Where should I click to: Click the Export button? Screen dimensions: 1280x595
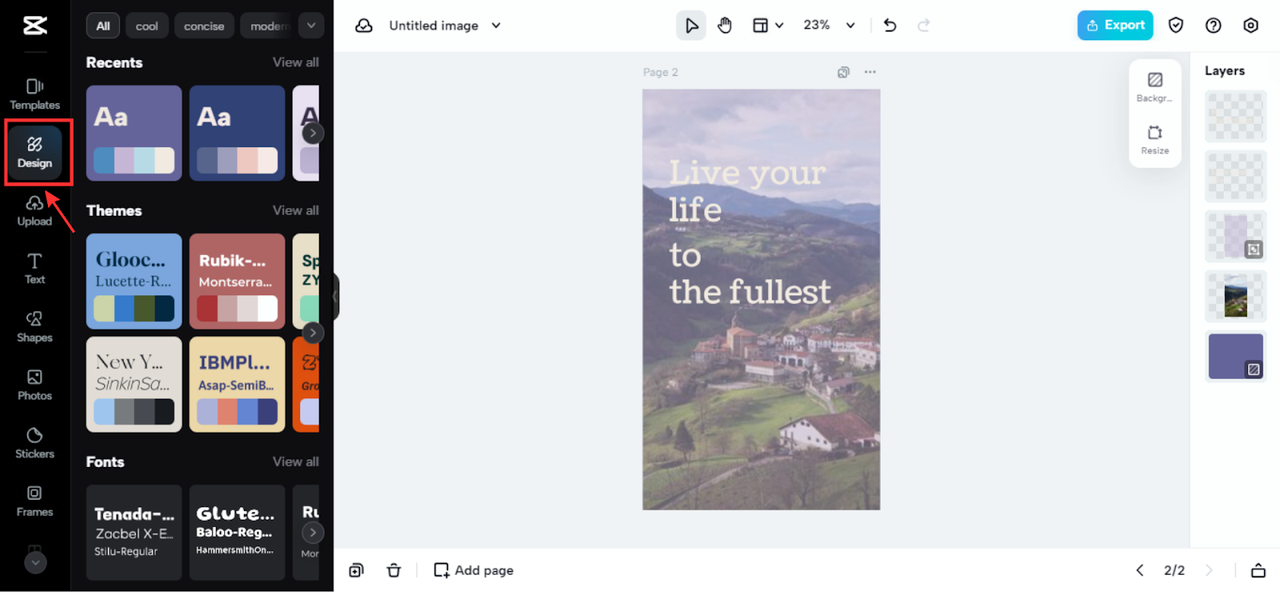point(1115,26)
